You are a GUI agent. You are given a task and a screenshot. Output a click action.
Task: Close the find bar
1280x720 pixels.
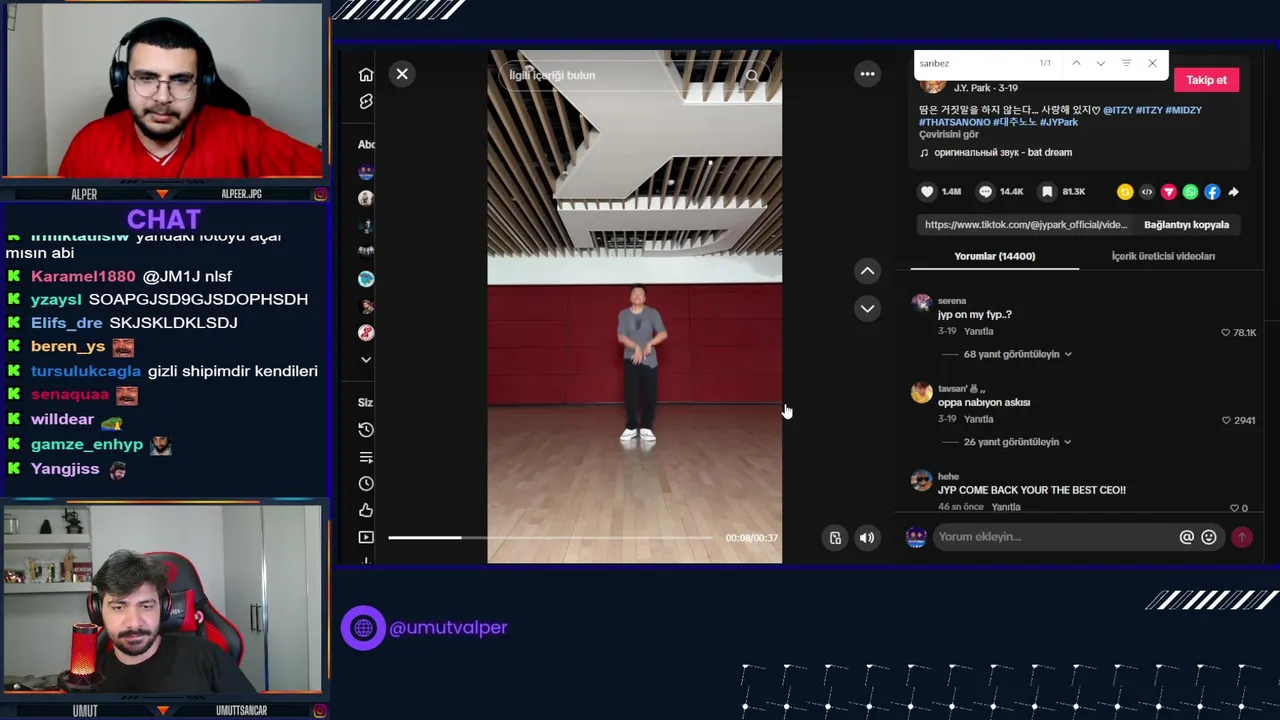[1152, 63]
